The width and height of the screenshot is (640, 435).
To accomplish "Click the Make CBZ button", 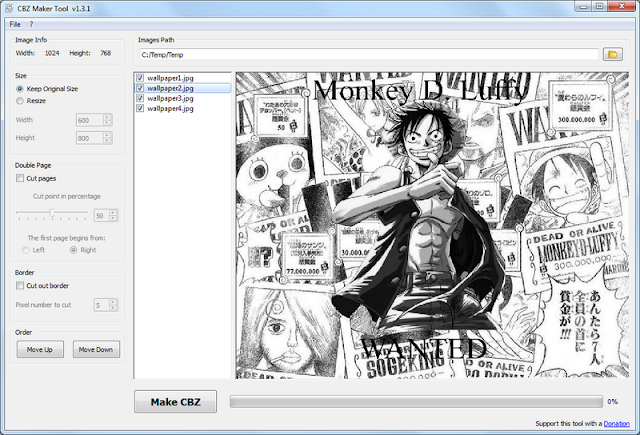I will coord(176,402).
